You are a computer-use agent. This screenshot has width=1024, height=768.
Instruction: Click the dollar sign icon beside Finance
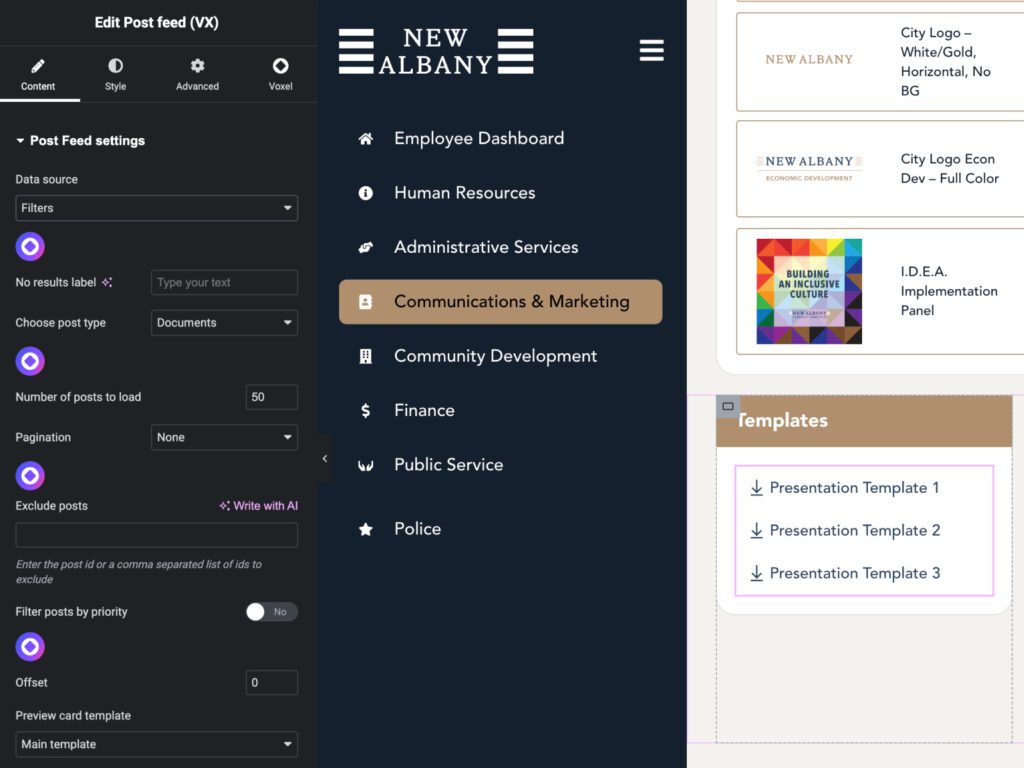(366, 410)
